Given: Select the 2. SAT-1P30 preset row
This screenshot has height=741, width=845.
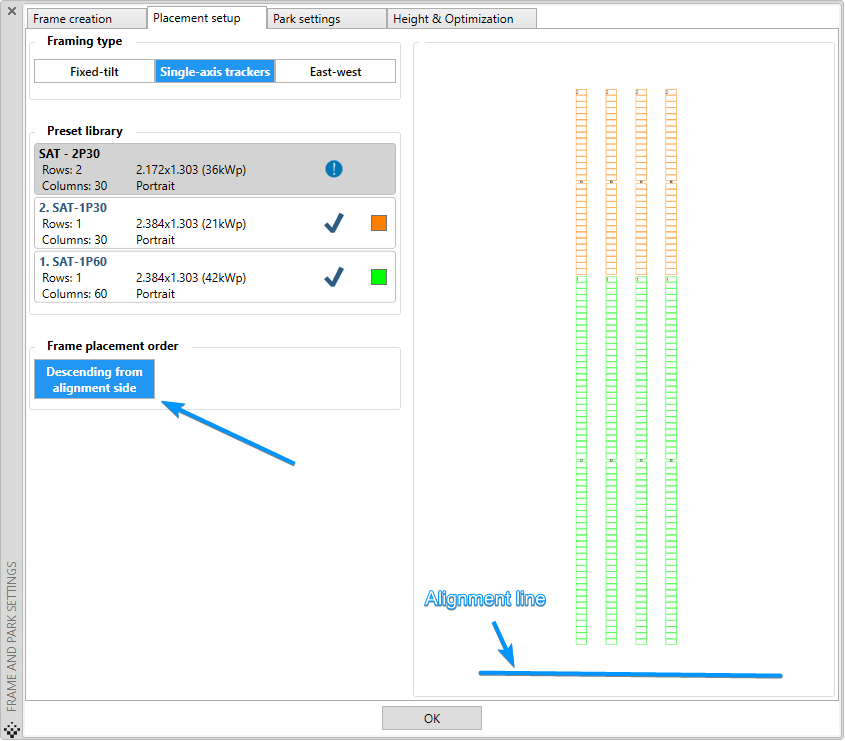Looking at the screenshot, I should [214, 223].
